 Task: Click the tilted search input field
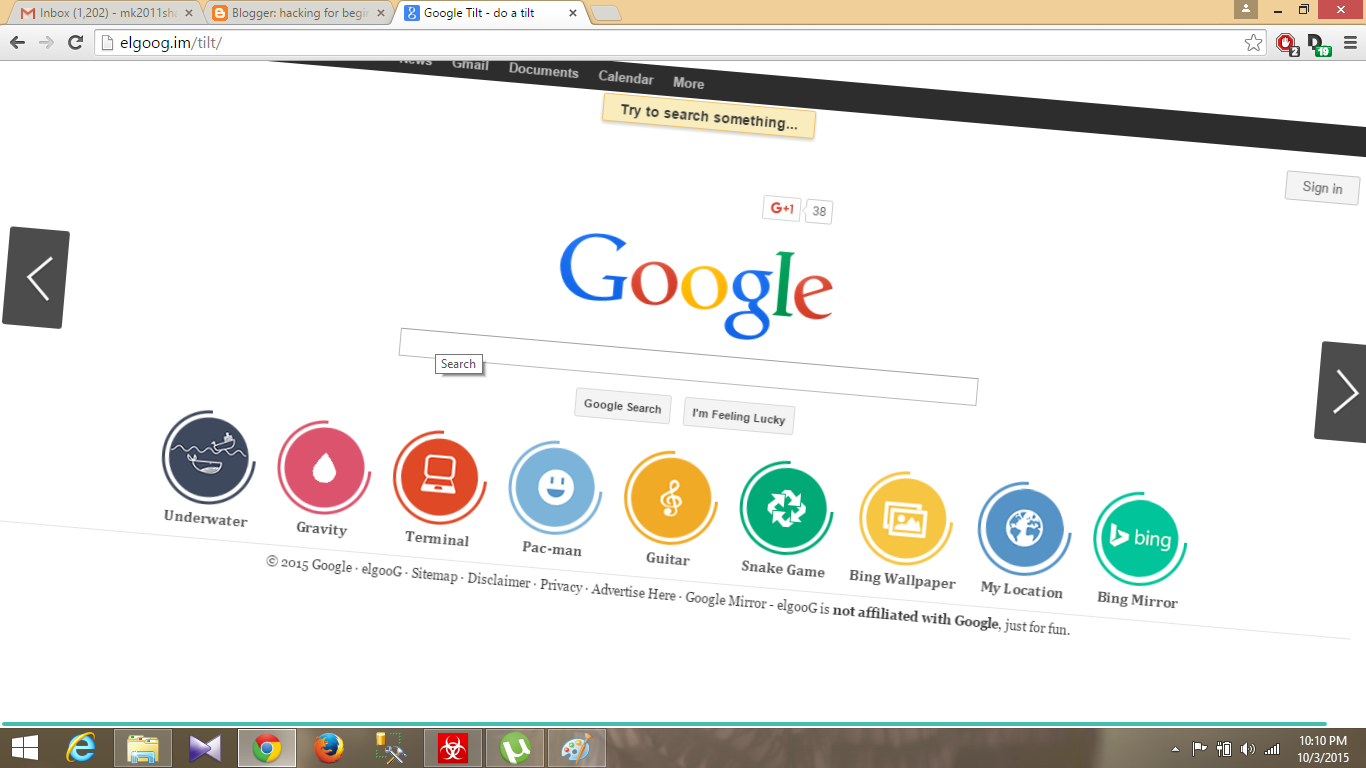pos(688,366)
